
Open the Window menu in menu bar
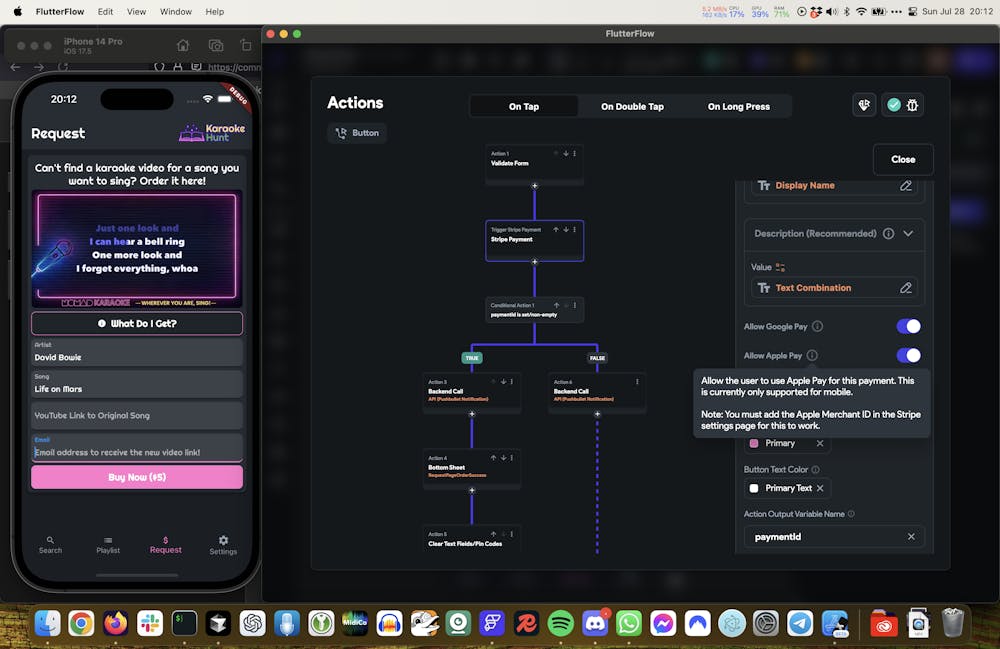point(175,11)
